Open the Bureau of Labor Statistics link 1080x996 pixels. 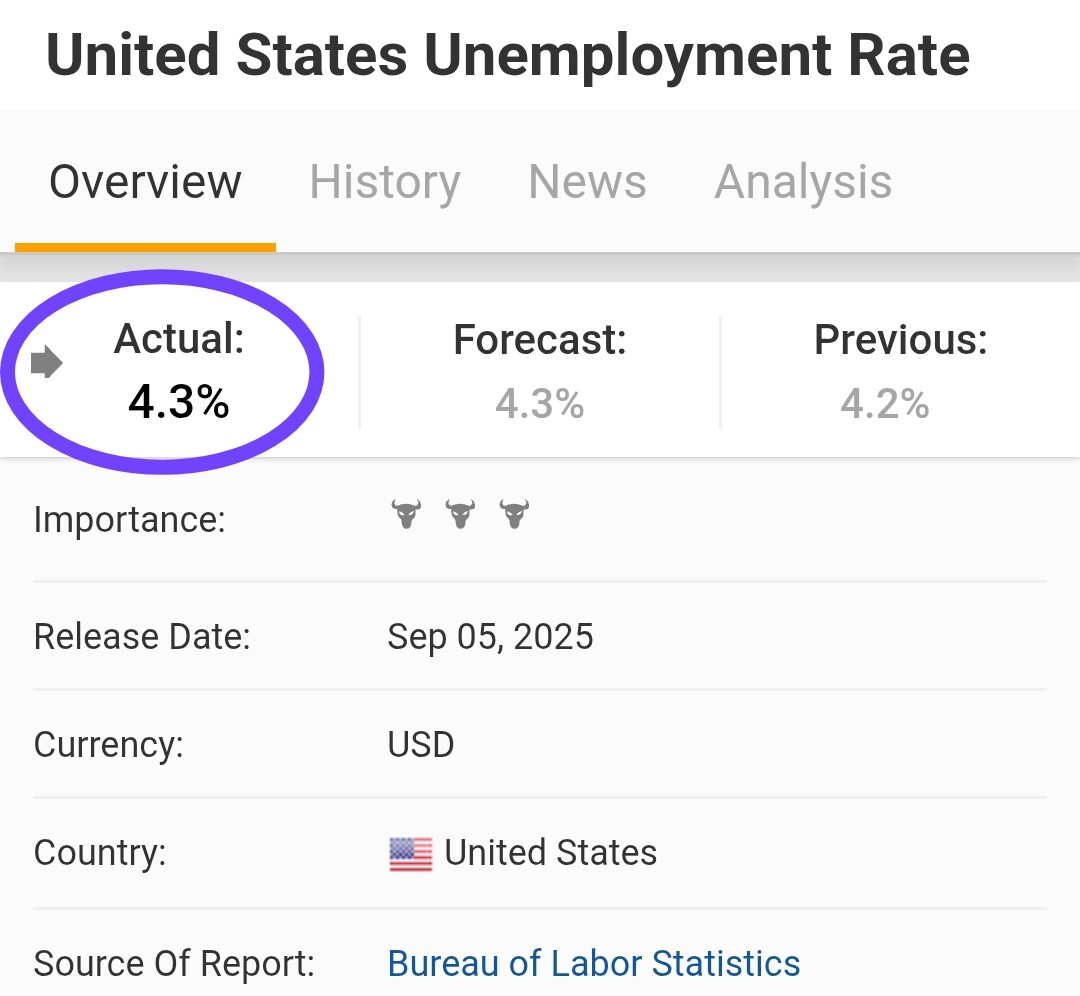594,963
